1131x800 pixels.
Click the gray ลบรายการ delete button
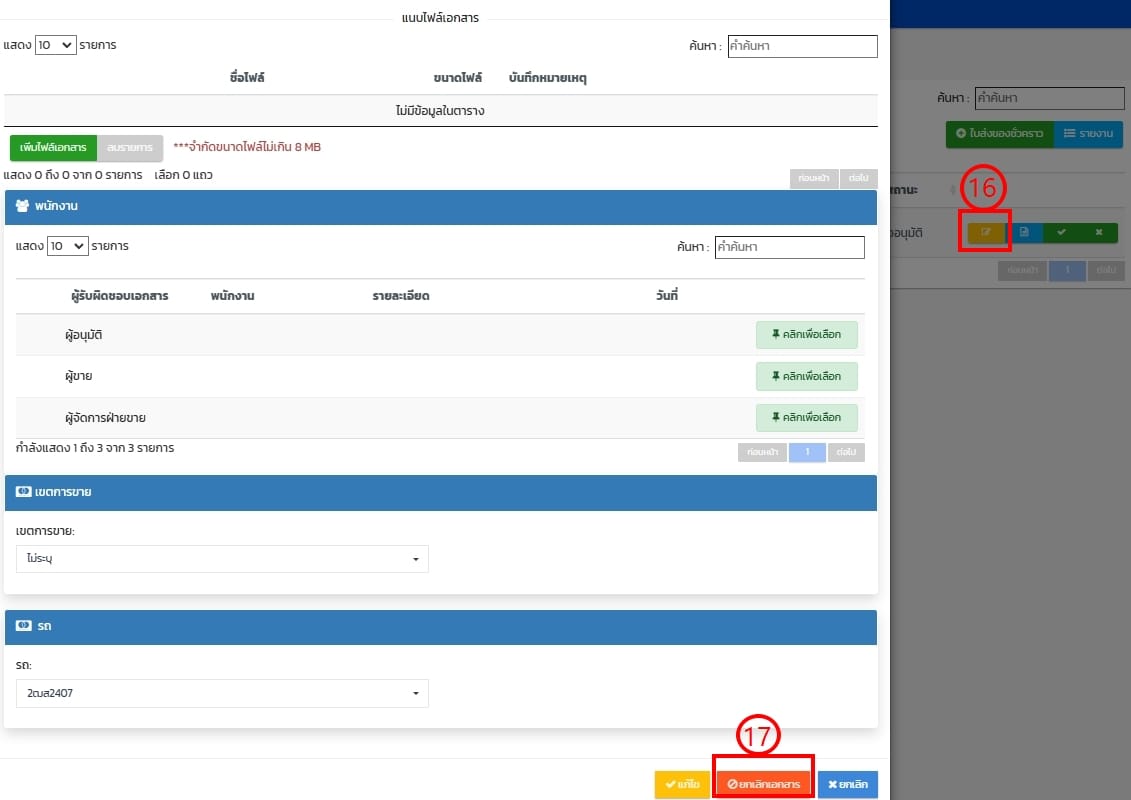pos(129,147)
